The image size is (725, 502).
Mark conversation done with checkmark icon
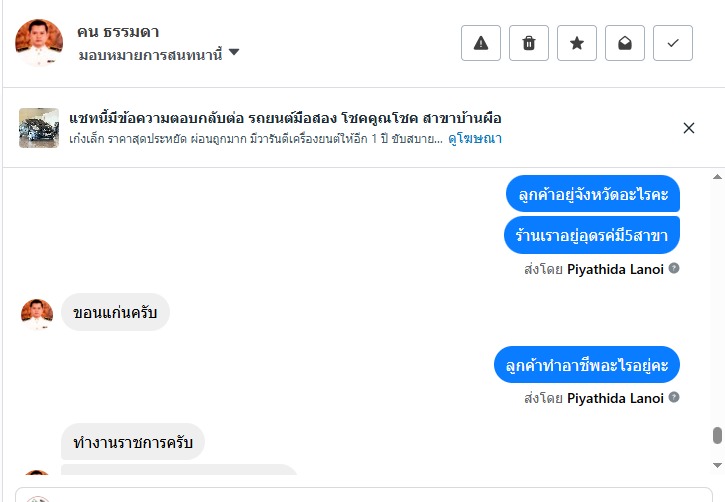point(673,43)
